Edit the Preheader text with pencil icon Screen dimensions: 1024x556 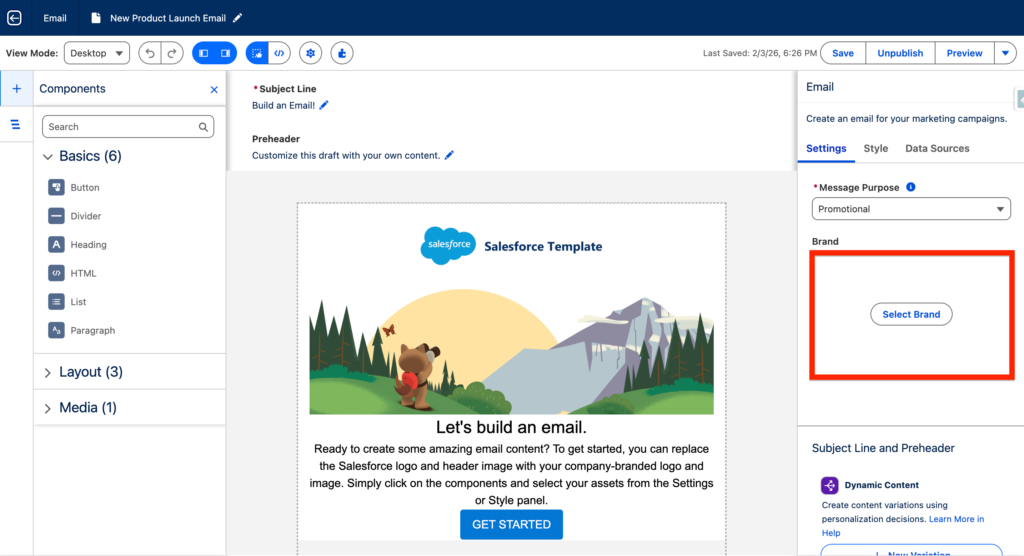coord(449,155)
